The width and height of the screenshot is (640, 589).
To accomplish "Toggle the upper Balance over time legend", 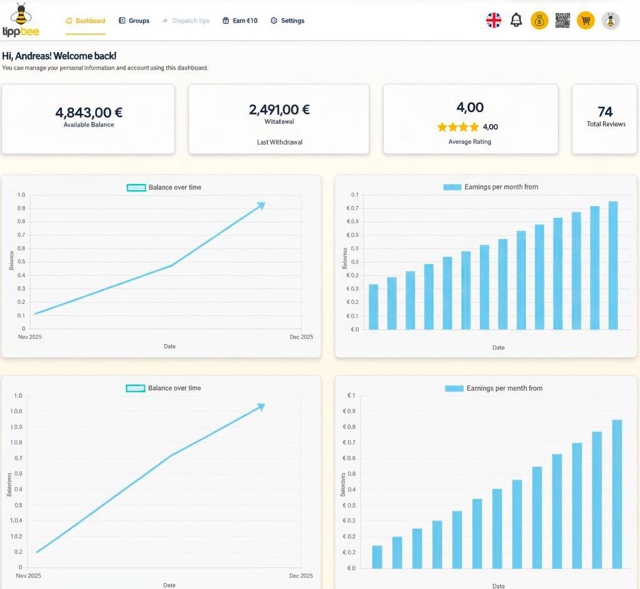I will 136,188.
